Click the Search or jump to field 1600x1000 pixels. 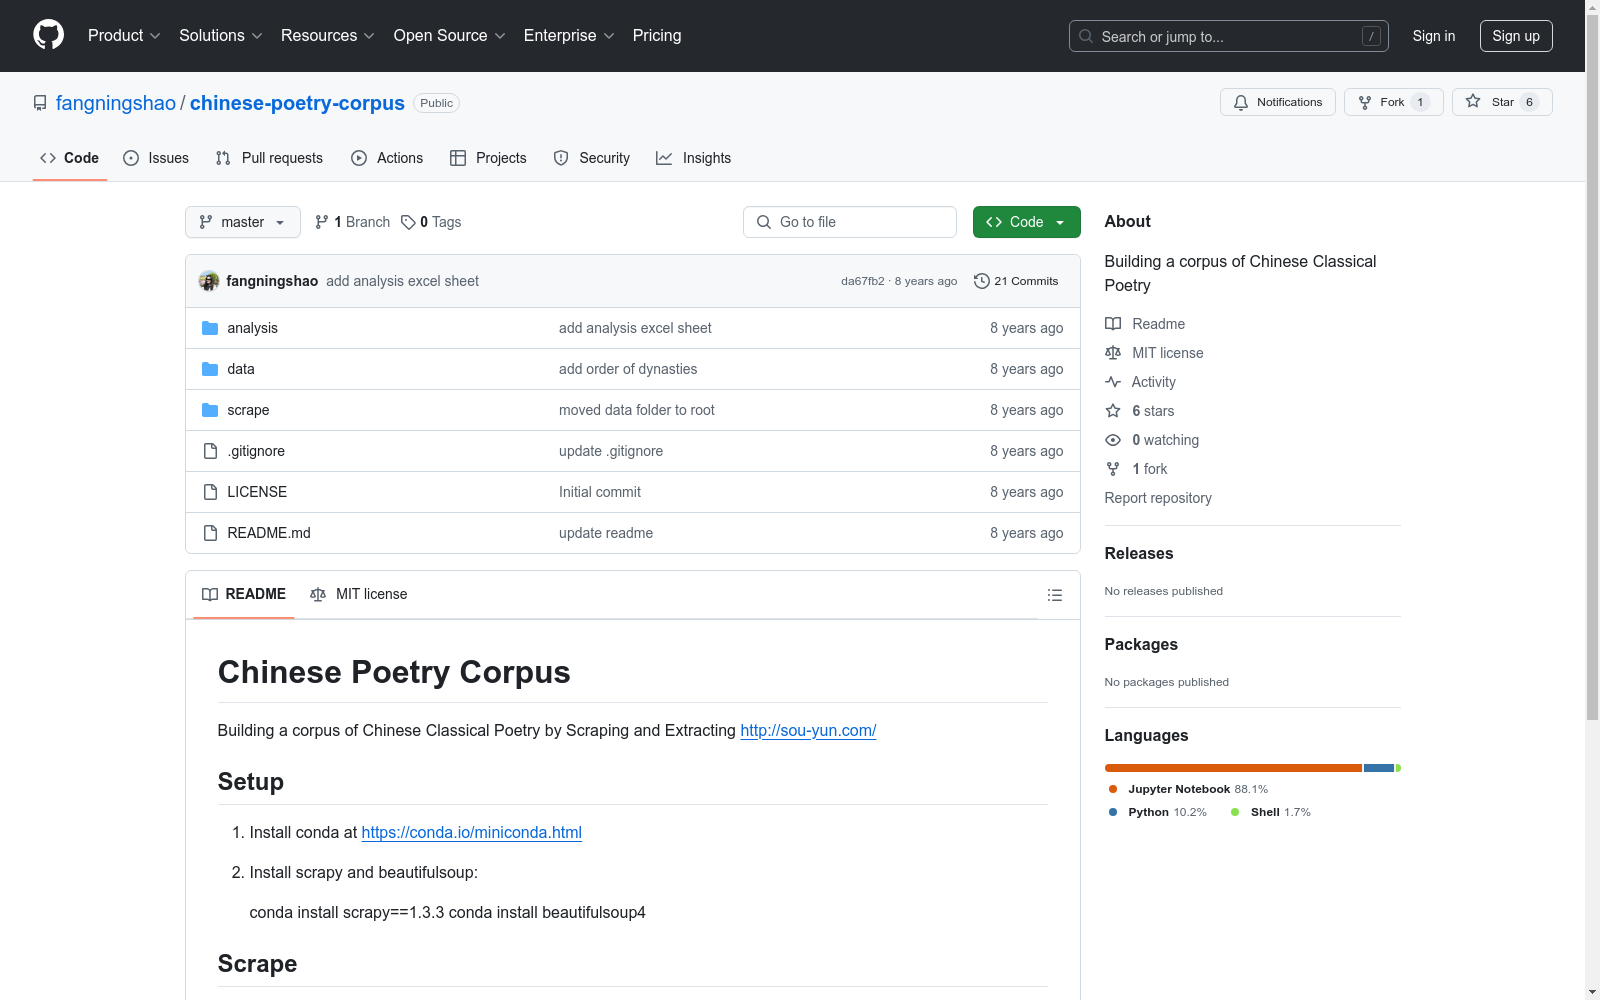coord(1229,36)
